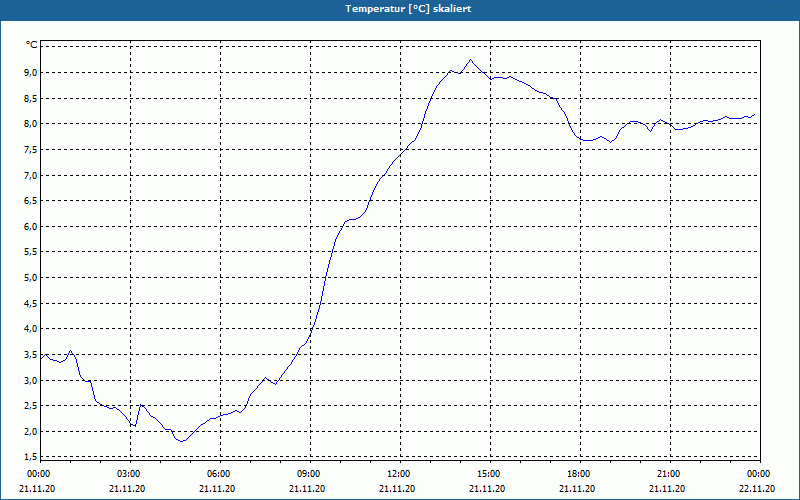Select the '21.11.20' date under 06:00
The image size is (800, 500).
coord(217,489)
